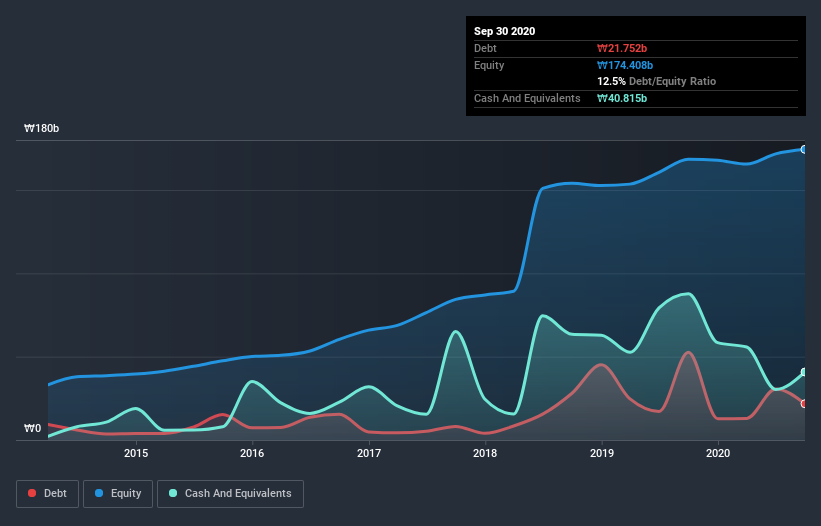This screenshot has height=526, width=821.
Task: Click the ₩40.815b cash value
Action: coord(622,98)
